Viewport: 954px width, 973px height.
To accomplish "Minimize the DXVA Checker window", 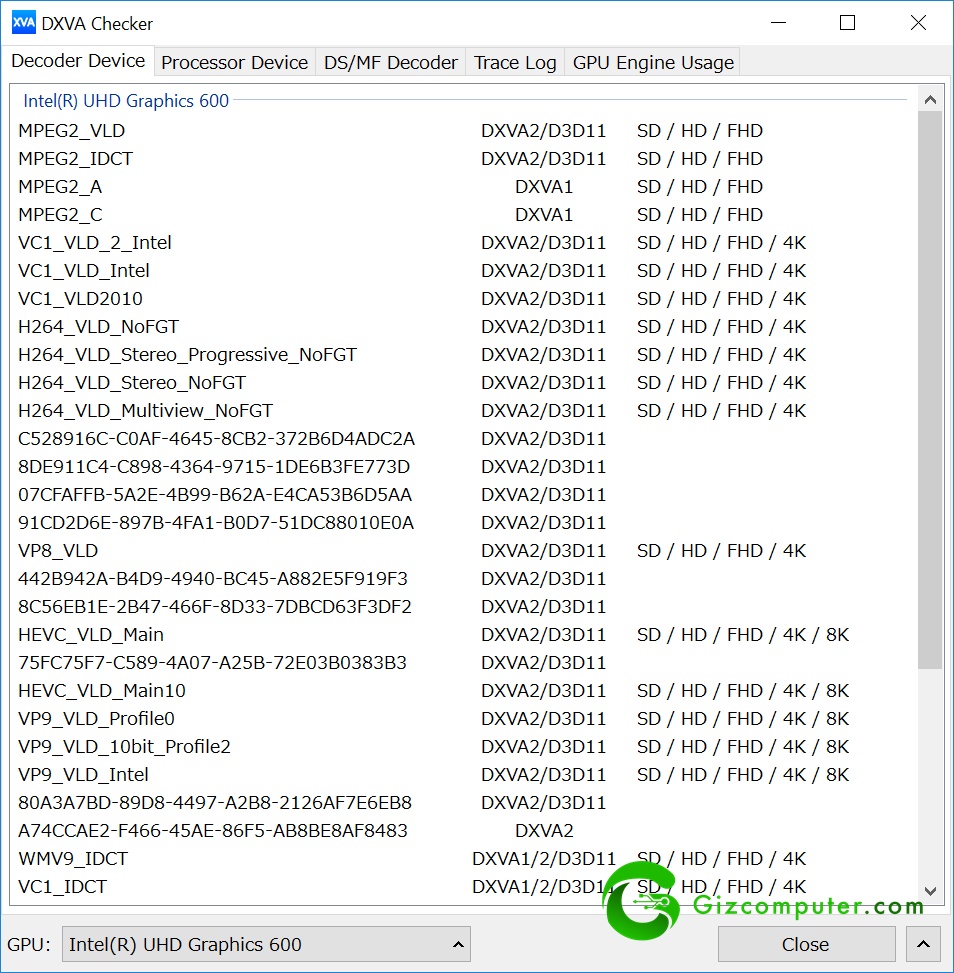I will [778, 23].
